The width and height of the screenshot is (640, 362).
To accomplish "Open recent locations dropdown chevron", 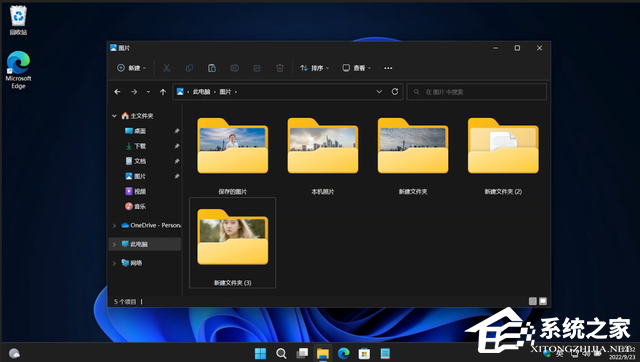I will click(x=148, y=92).
